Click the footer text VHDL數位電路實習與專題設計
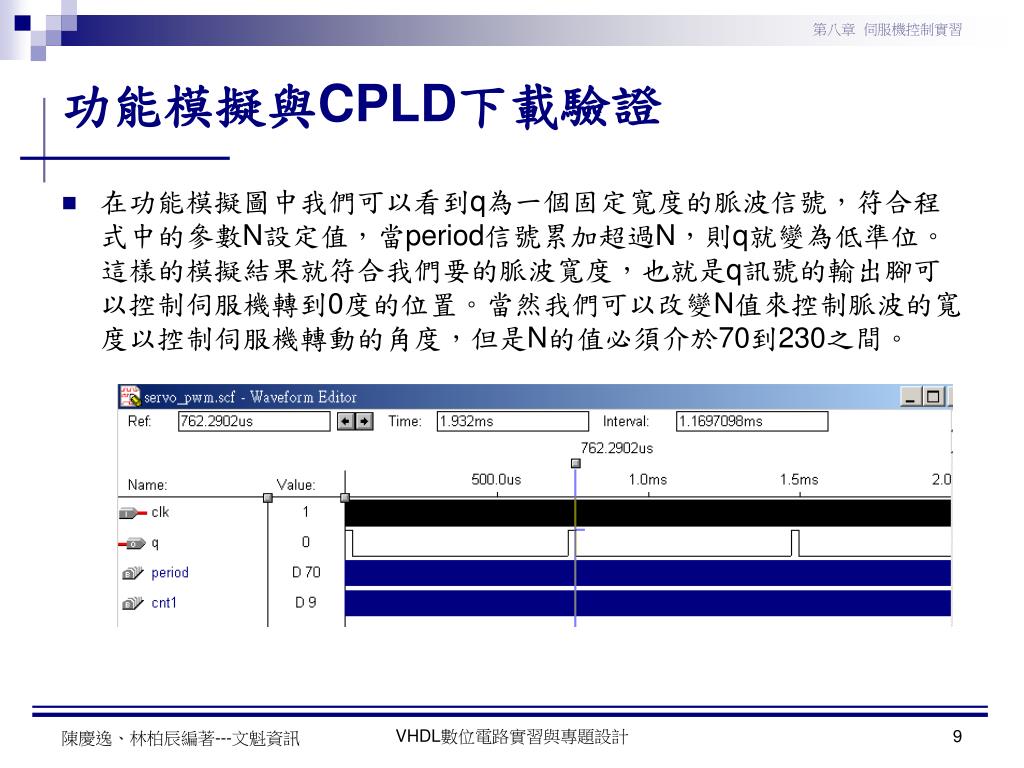Viewport: 1024px width, 768px height. pyautogui.click(x=512, y=737)
